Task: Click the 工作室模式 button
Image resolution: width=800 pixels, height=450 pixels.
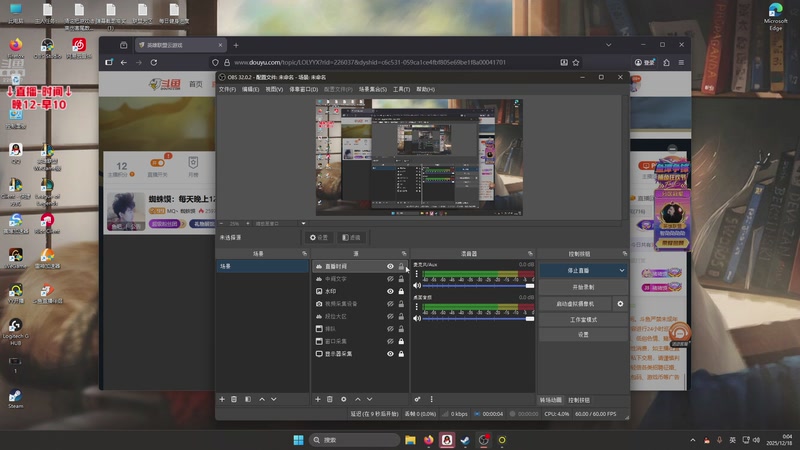Action: (583, 319)
